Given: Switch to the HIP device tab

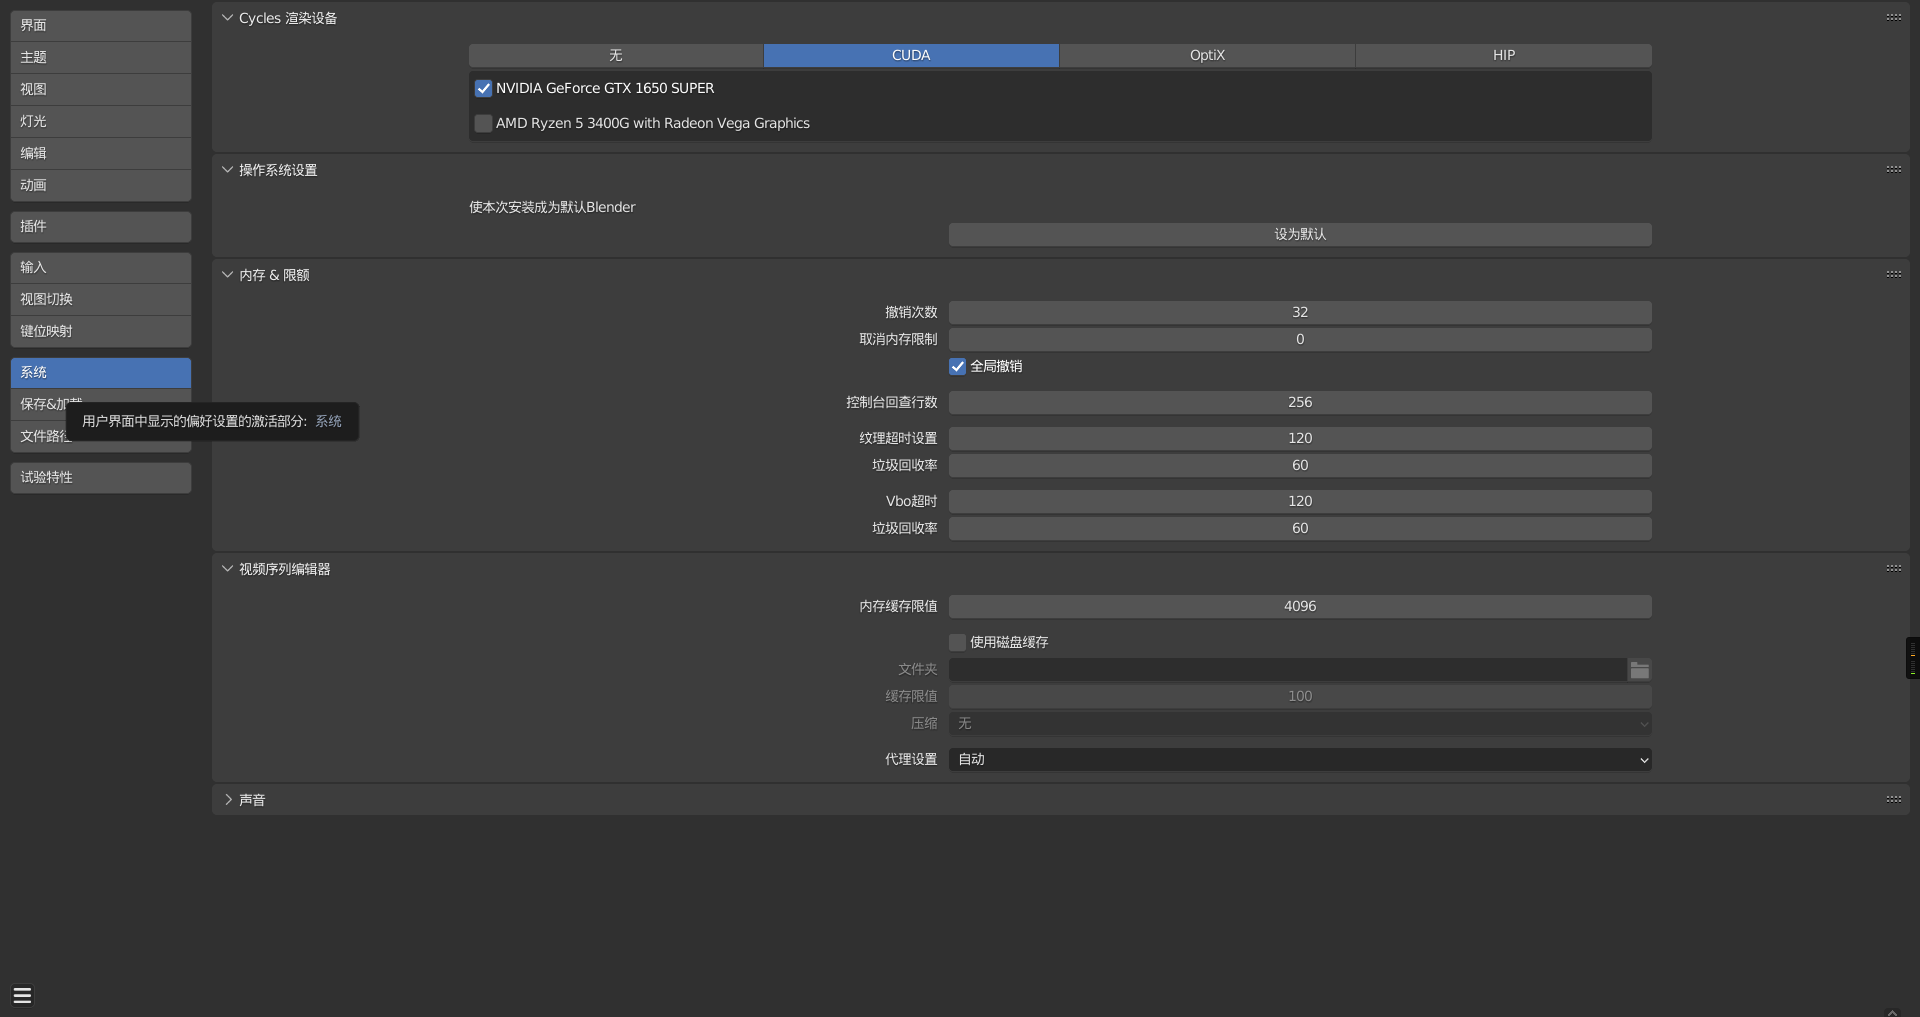Looking at the screenshot, I should pyautogui.click(x=1504, y=55).
